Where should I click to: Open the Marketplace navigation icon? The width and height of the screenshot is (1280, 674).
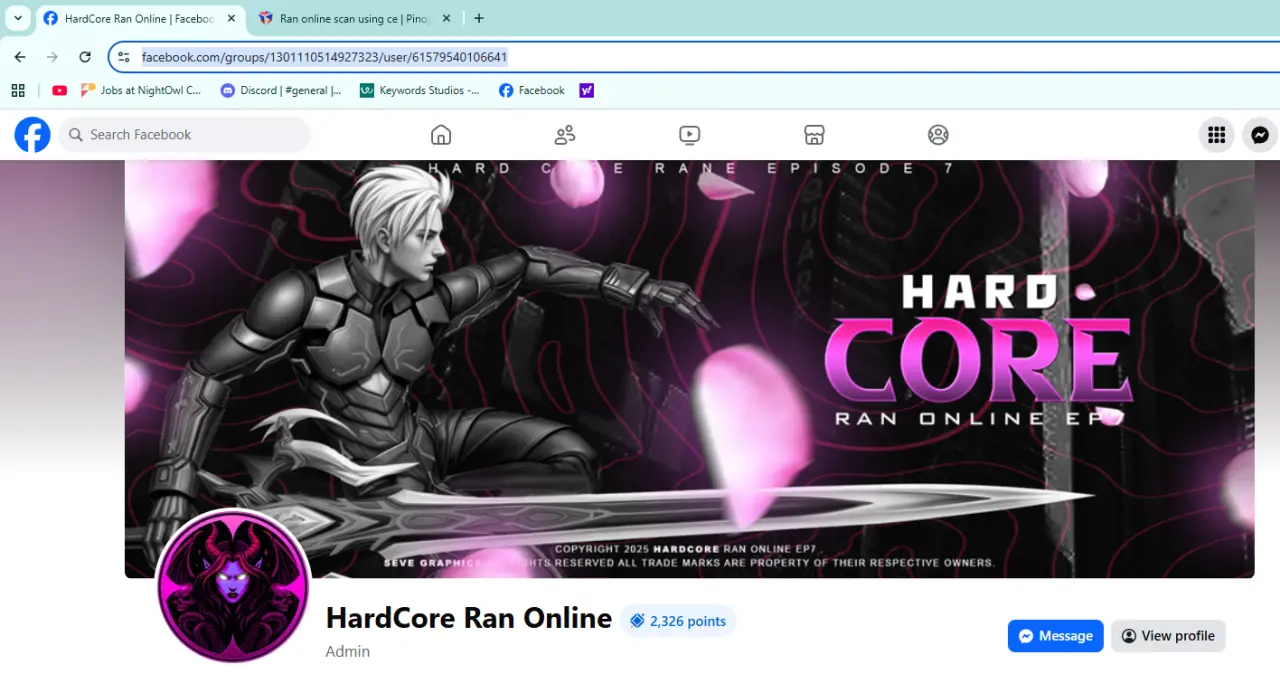click(814, 135)
